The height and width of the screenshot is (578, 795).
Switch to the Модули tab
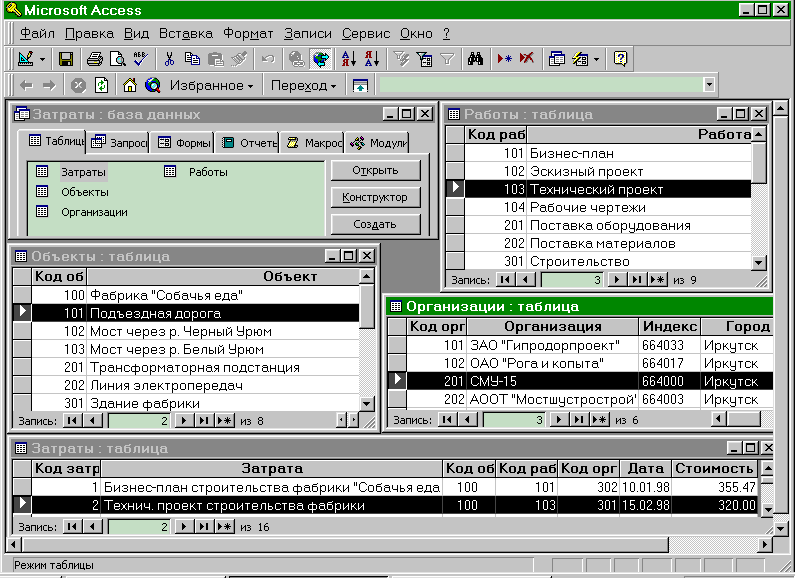point(377,142)
